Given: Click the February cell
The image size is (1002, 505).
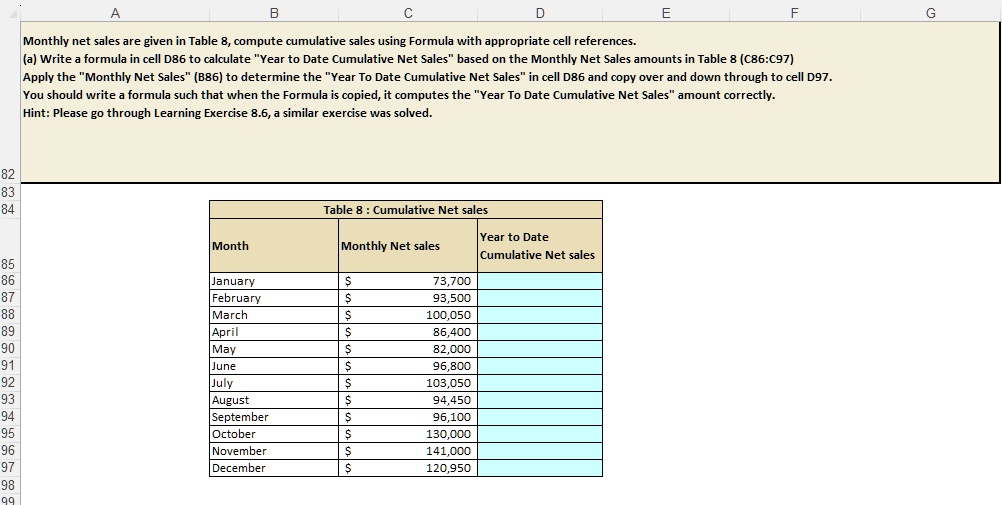Looking at the screenshot, I should coord(274,298).
